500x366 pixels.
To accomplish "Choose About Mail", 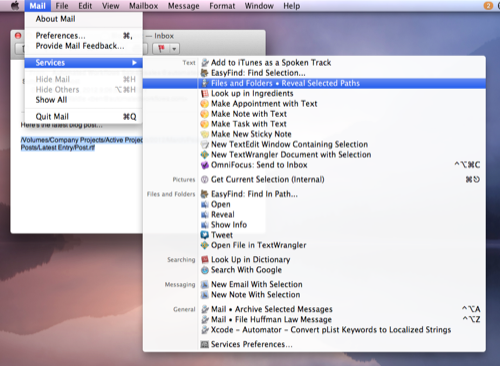I will 84,19.
